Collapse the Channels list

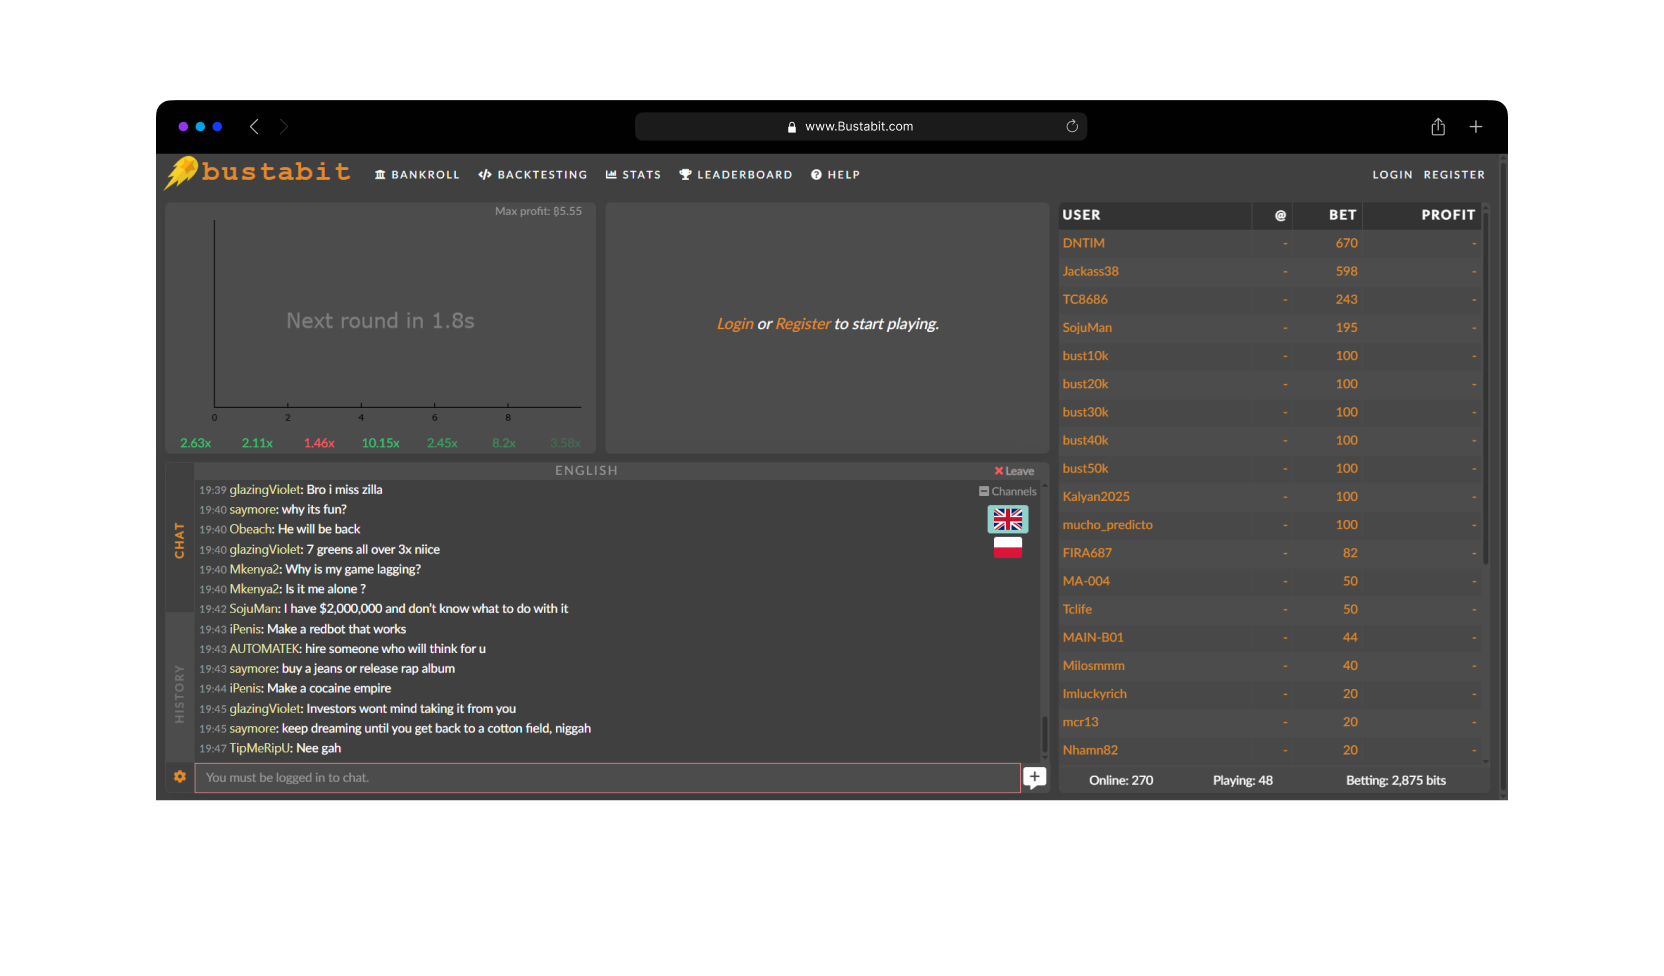point(1008,492)
